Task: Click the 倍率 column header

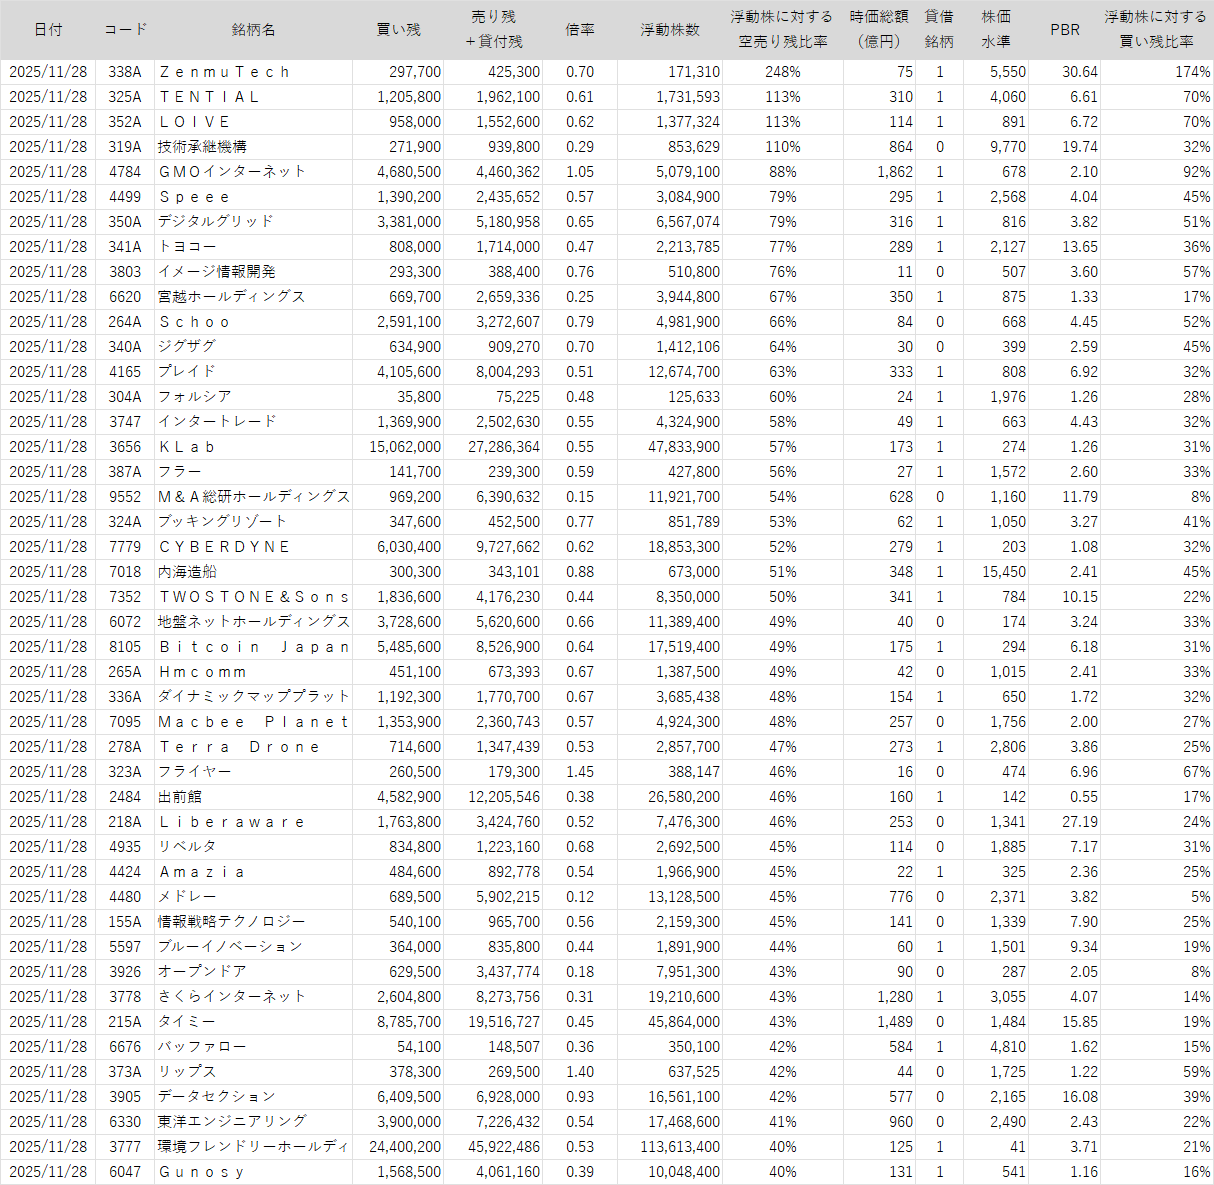Action: [580, 30]
